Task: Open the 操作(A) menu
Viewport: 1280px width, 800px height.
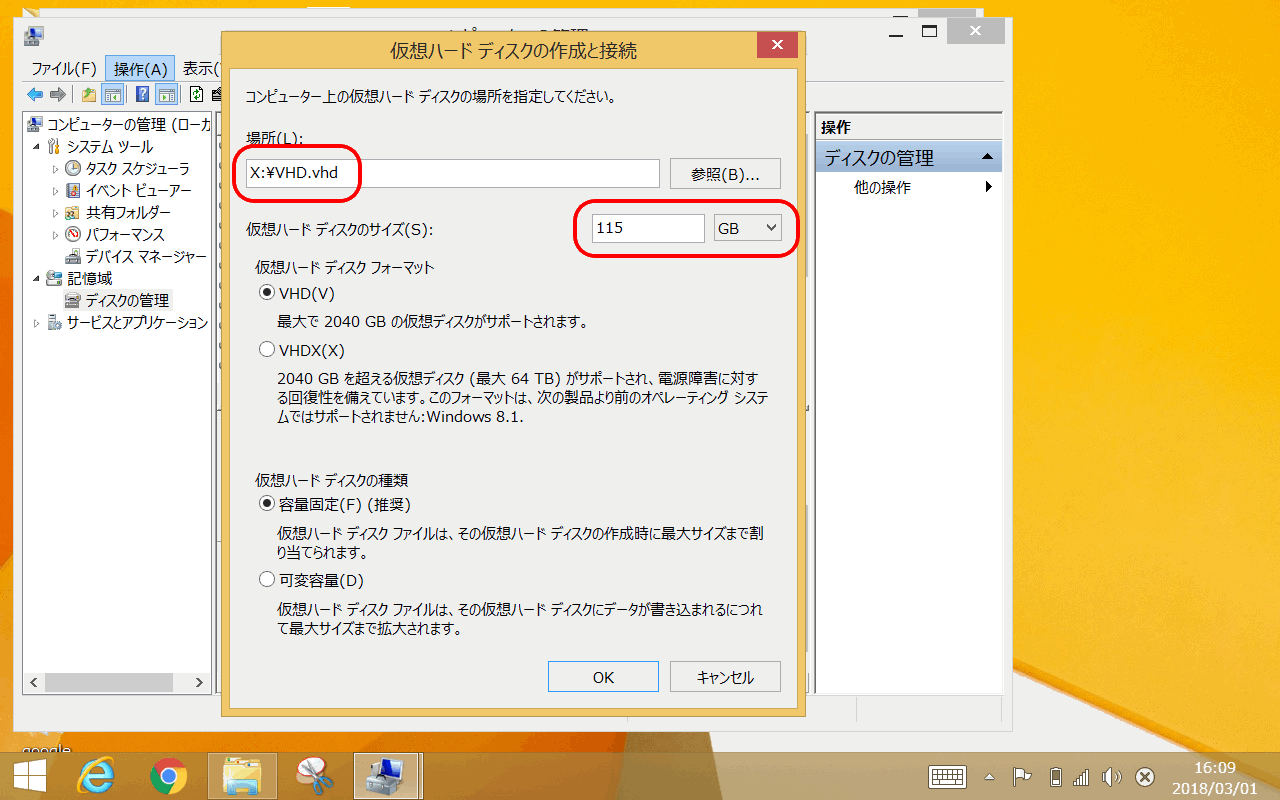Action: tap(140, 69)
